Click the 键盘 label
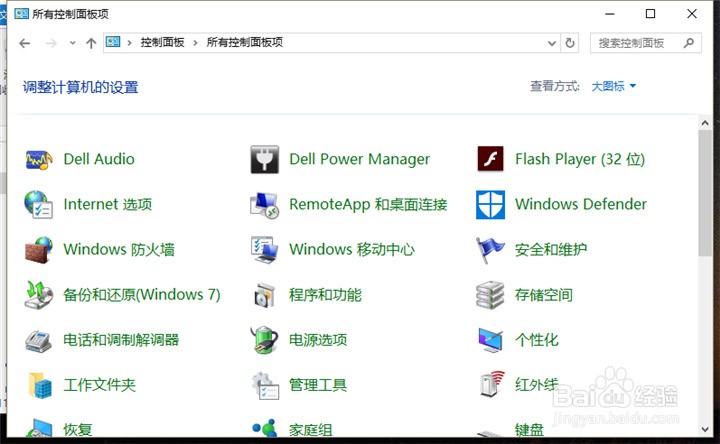The width and height of the screenshot is (720, 444). [529, 430]
